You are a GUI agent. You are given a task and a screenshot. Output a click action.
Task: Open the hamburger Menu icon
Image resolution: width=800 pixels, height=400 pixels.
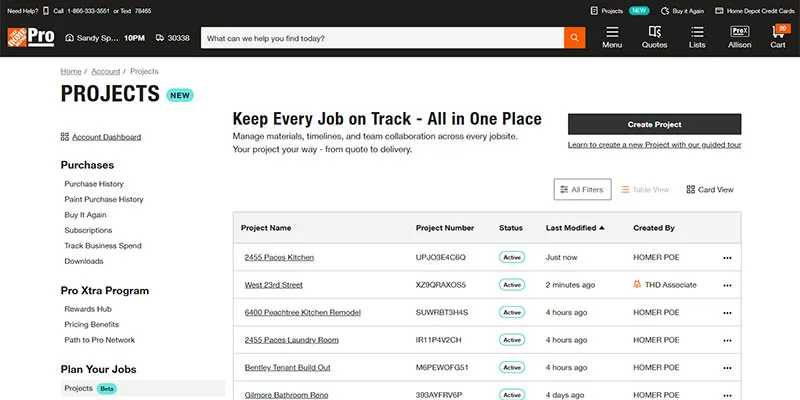(x=612, y=37)
